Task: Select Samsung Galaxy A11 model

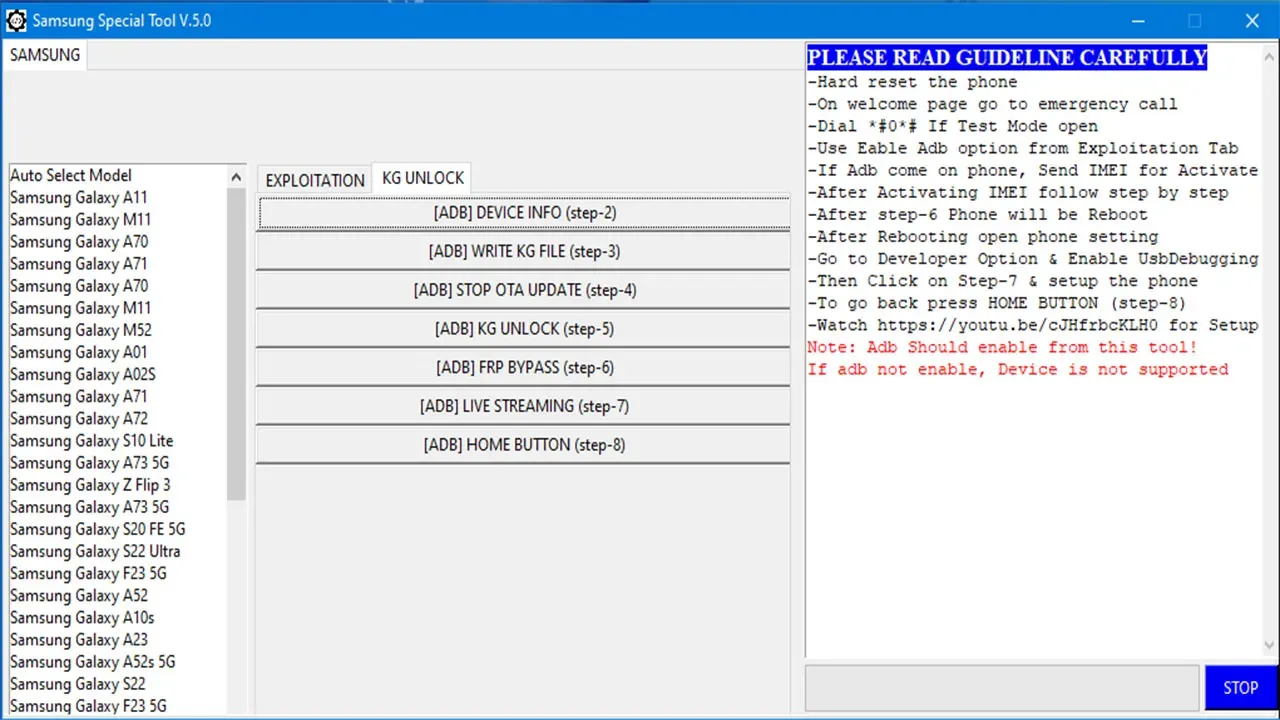Action: (x=78, y=197)
